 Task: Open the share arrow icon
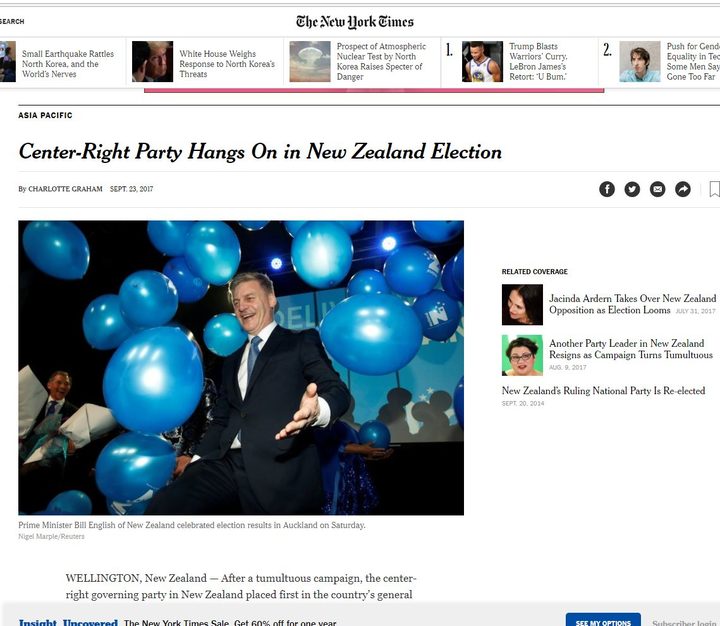(683, 189)
